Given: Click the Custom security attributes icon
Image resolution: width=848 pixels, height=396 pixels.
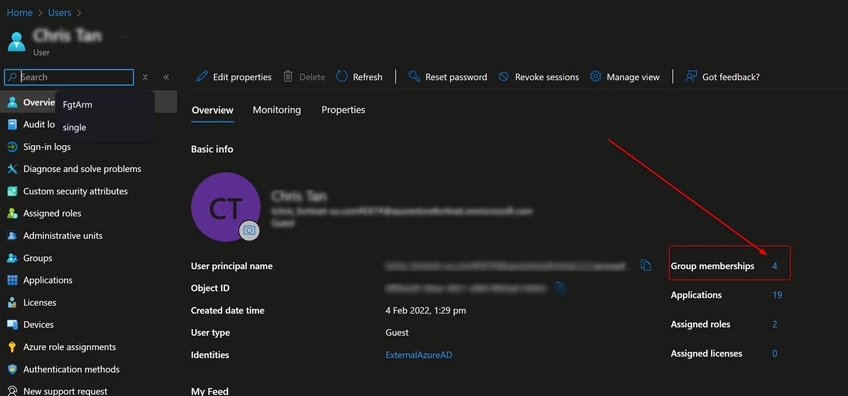Looking at the screenshot, I should [12, 191].
